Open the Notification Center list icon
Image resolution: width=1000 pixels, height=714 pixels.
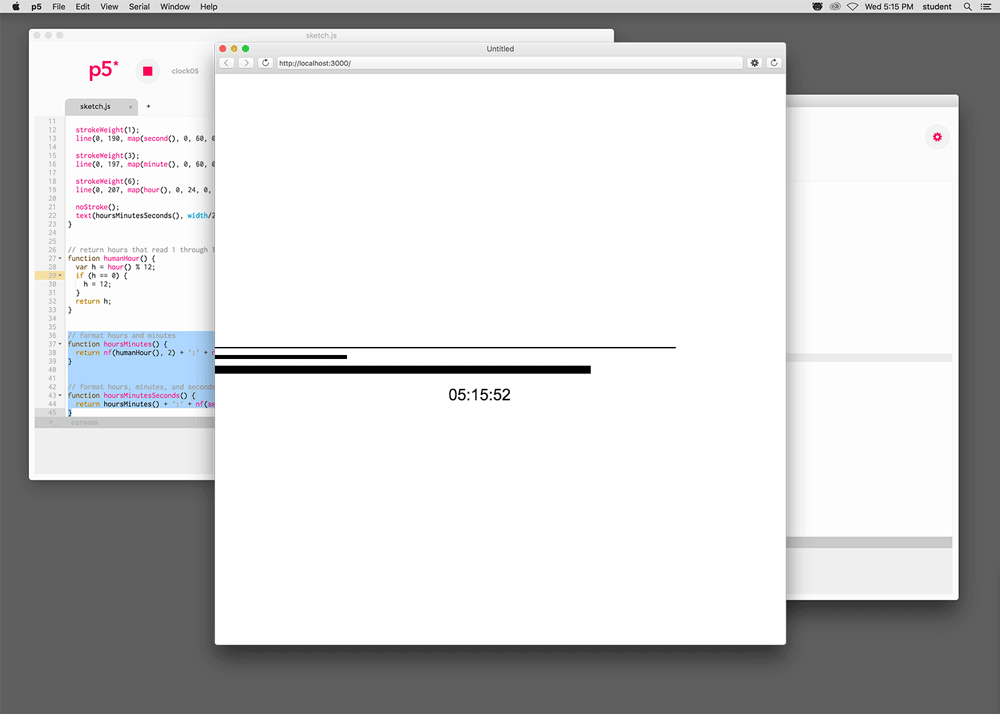(986, 6)
